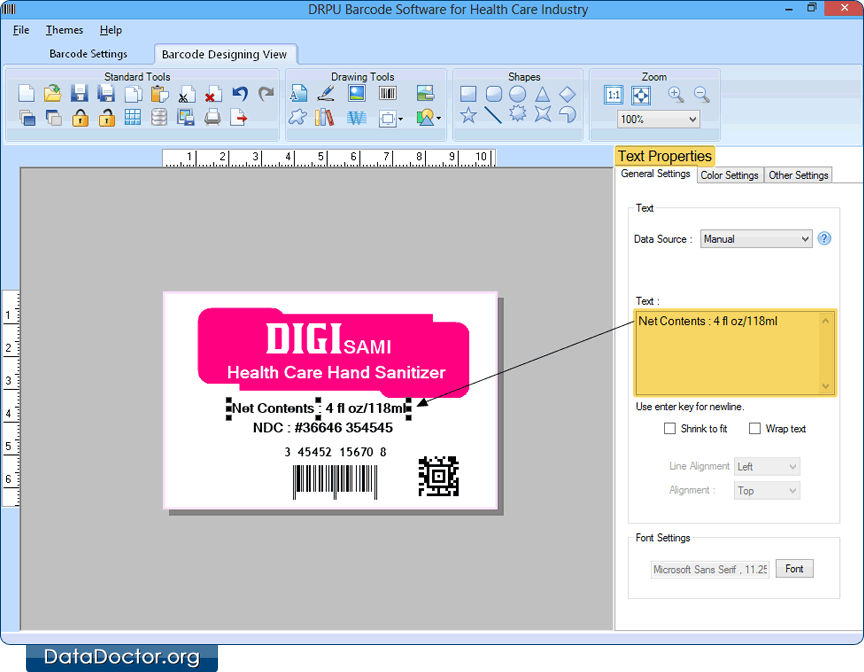Lock the selected object
Viewport: 864px width, 672px height.
tap(80, 117)
